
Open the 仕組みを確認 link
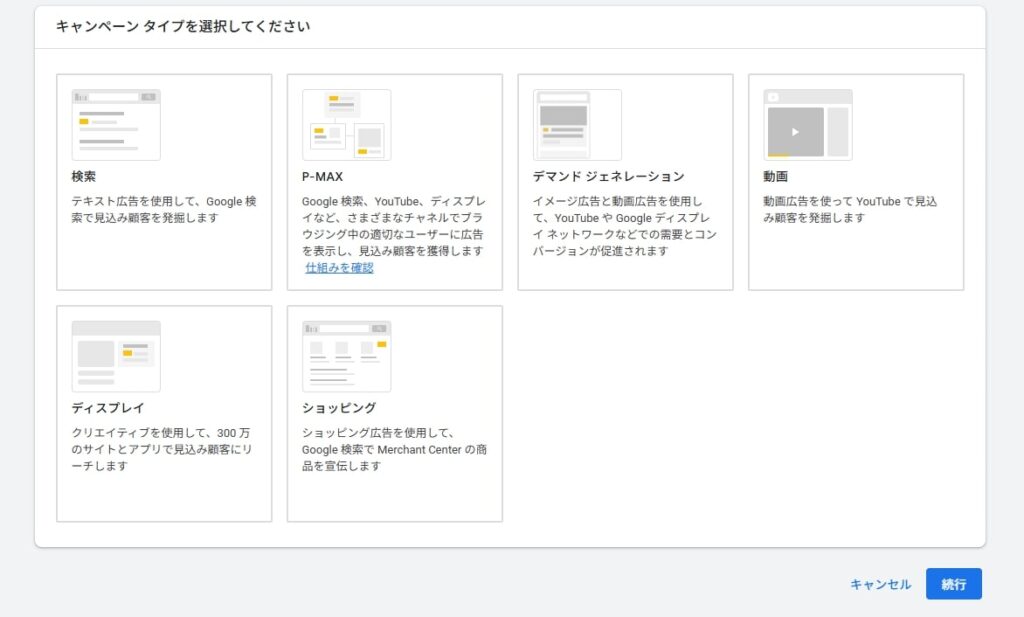point(339,268)
